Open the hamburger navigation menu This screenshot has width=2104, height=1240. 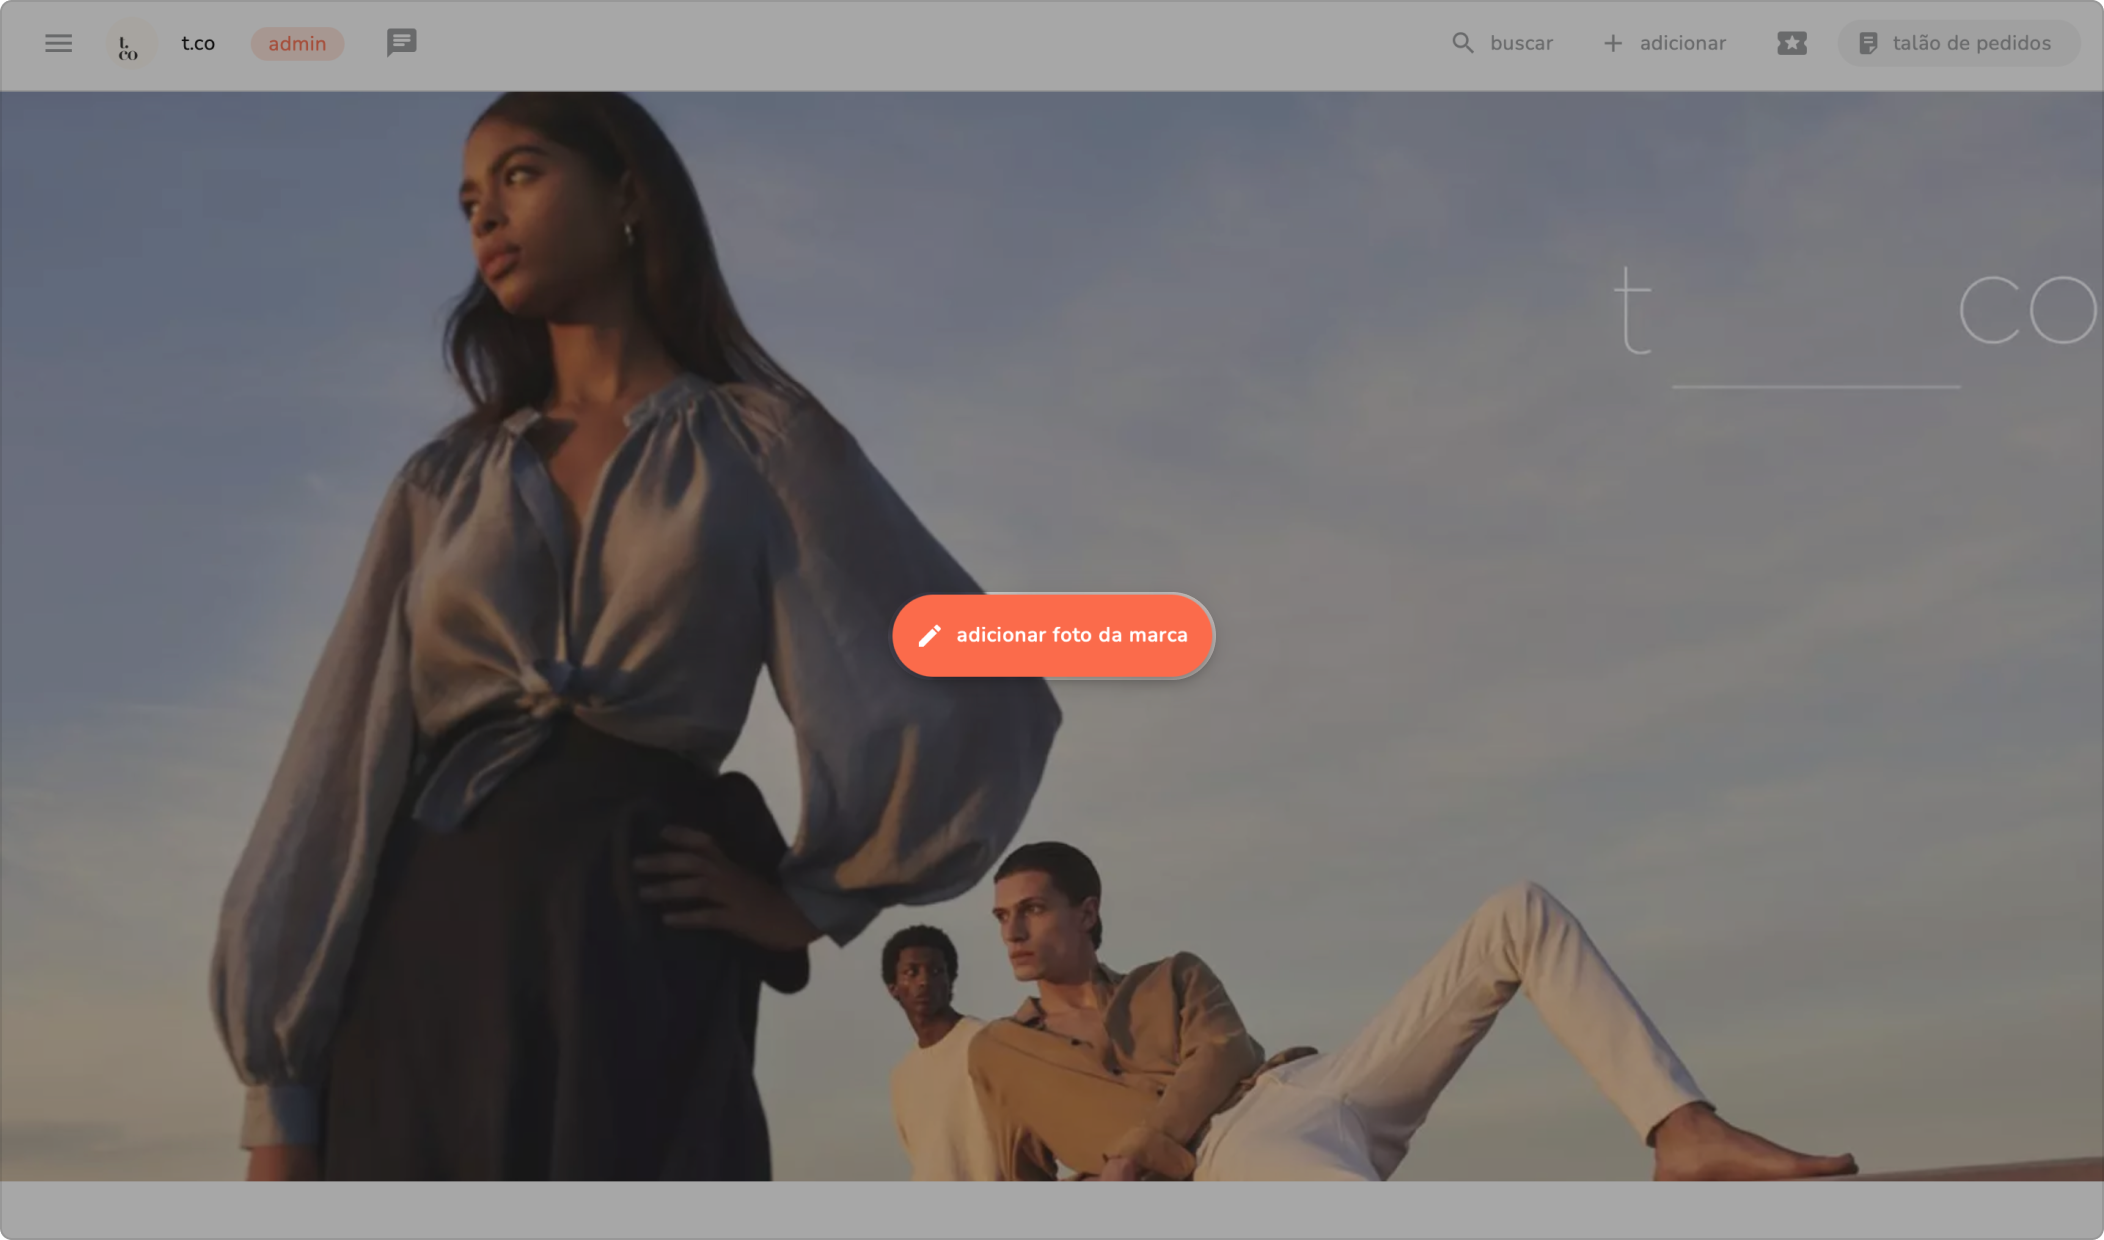tap(58, 43)
